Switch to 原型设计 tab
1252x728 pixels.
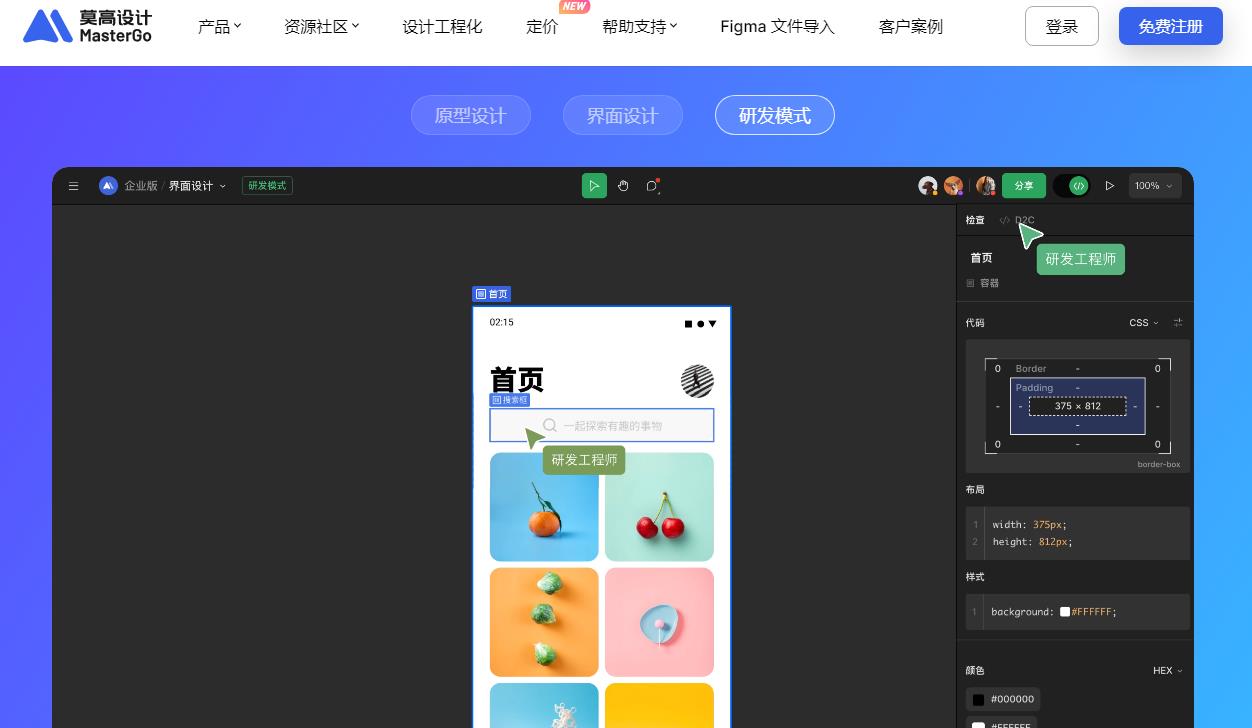[471, 115]
